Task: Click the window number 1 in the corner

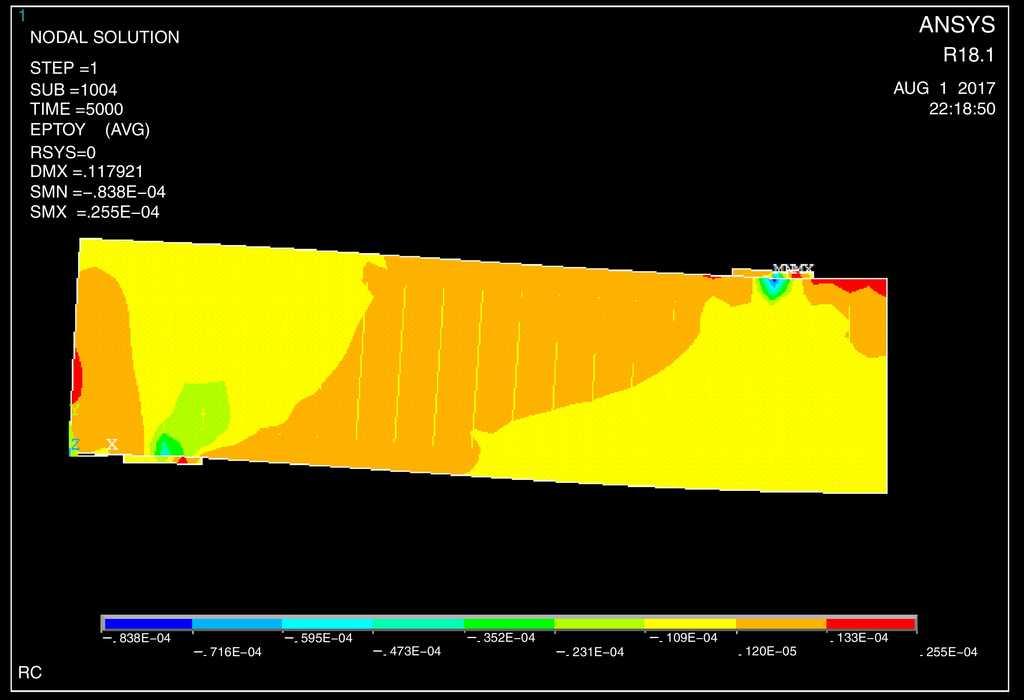Action: click(x=22, y=16)
